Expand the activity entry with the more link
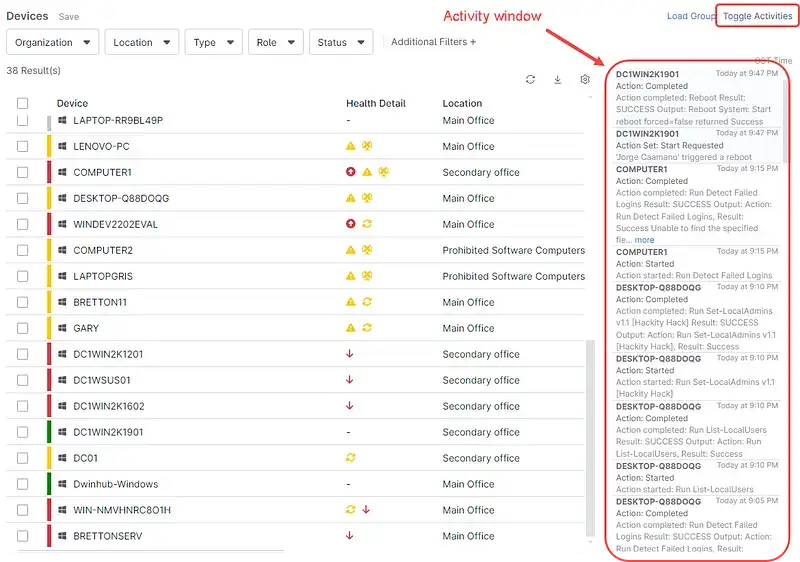The width and height of the screenshot is (800, 562). pyautogui.click(x=644, y=240)
